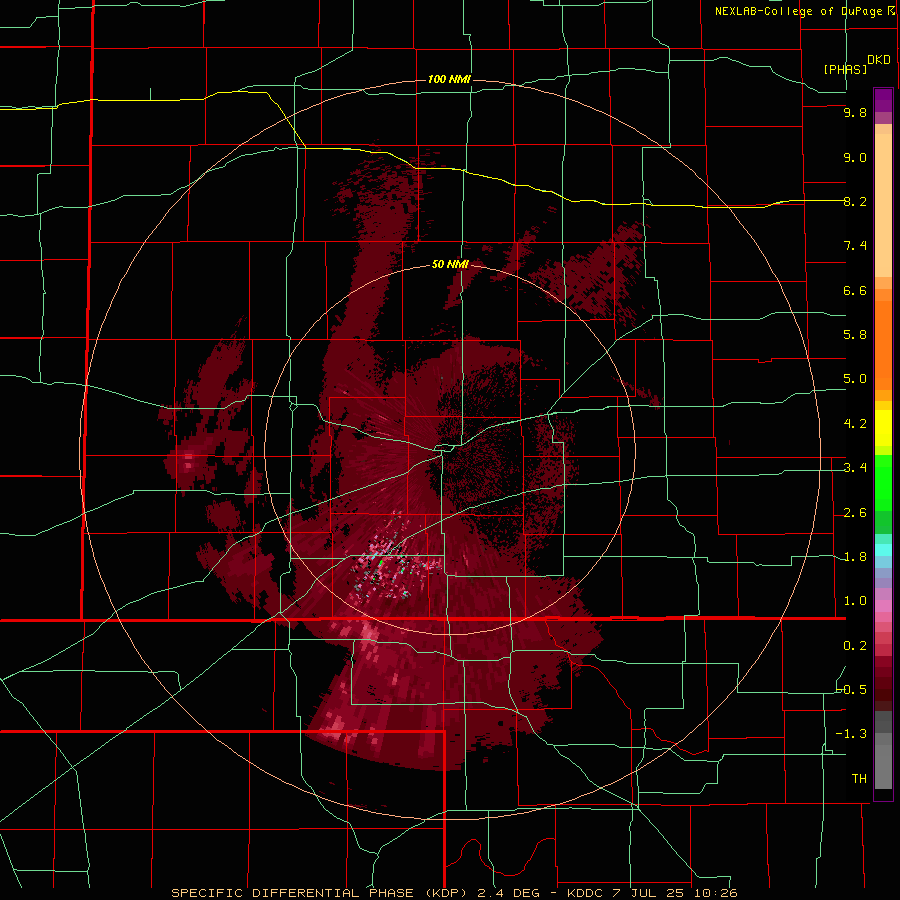Click the 1.8 legend value
The image size is (900, 900).
click(x=855, y=557)
